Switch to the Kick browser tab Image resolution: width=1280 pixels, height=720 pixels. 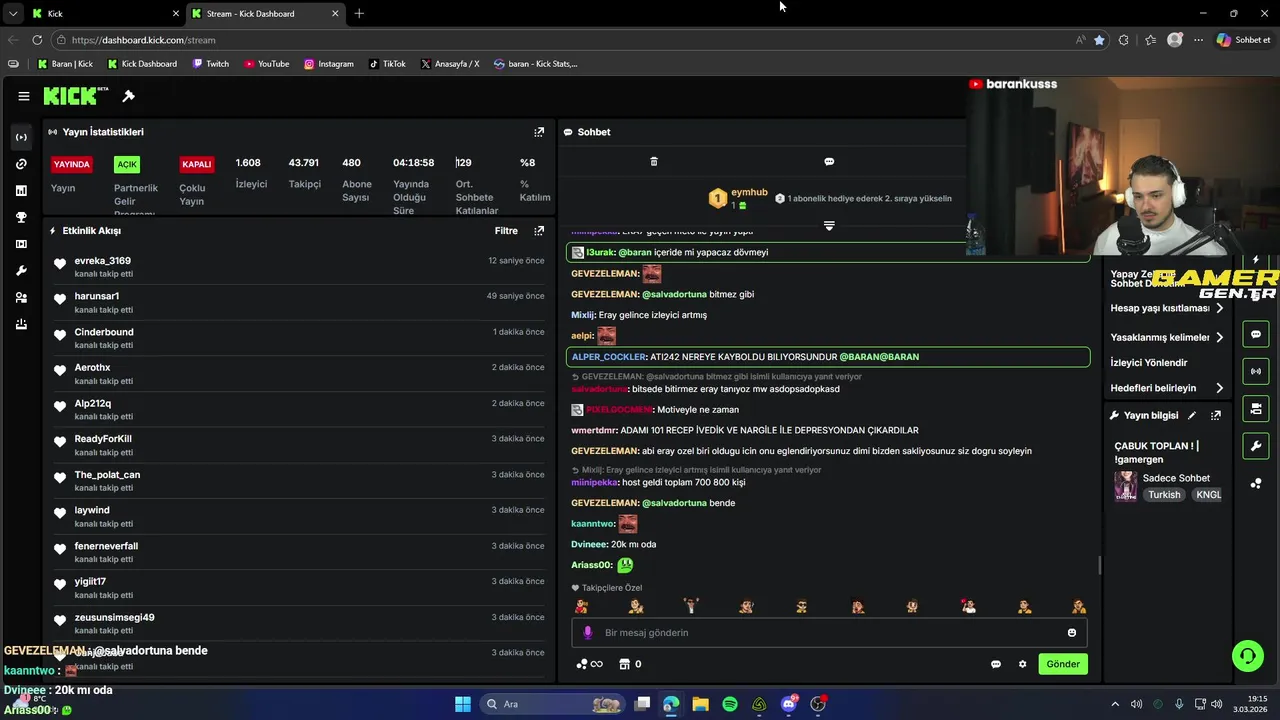[103, 14]
